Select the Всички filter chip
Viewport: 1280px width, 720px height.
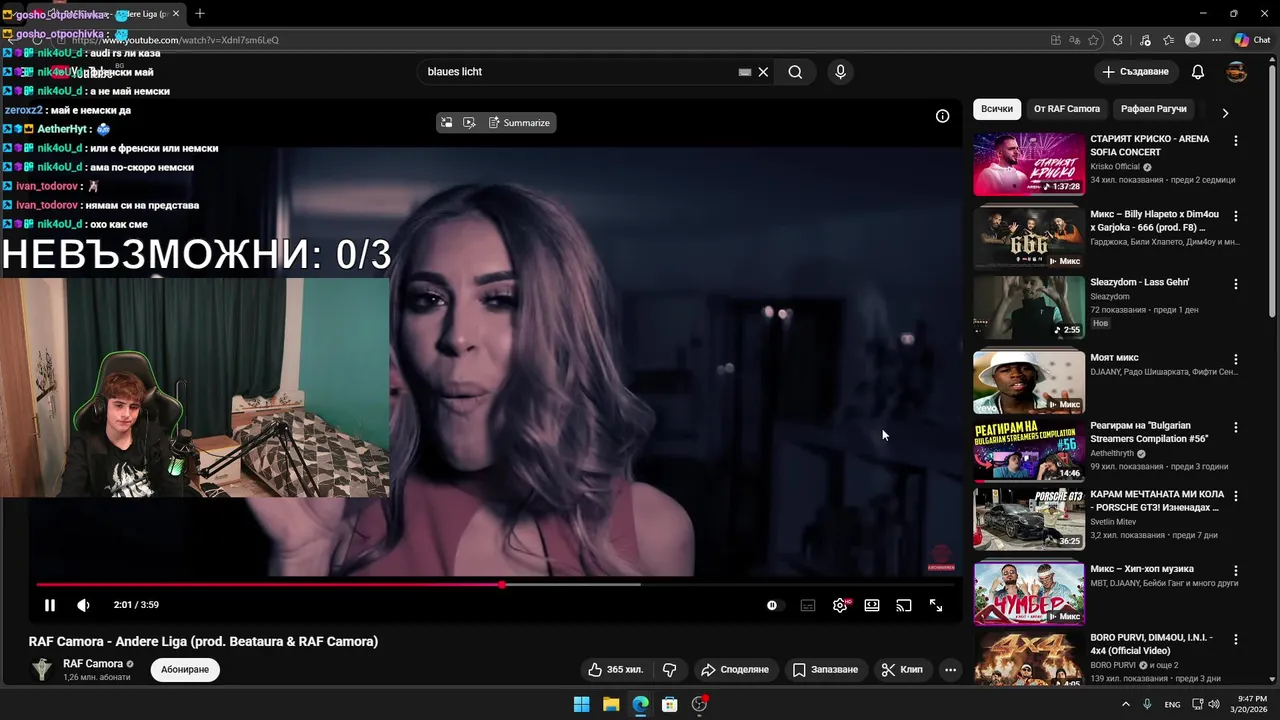coord(996,109)
